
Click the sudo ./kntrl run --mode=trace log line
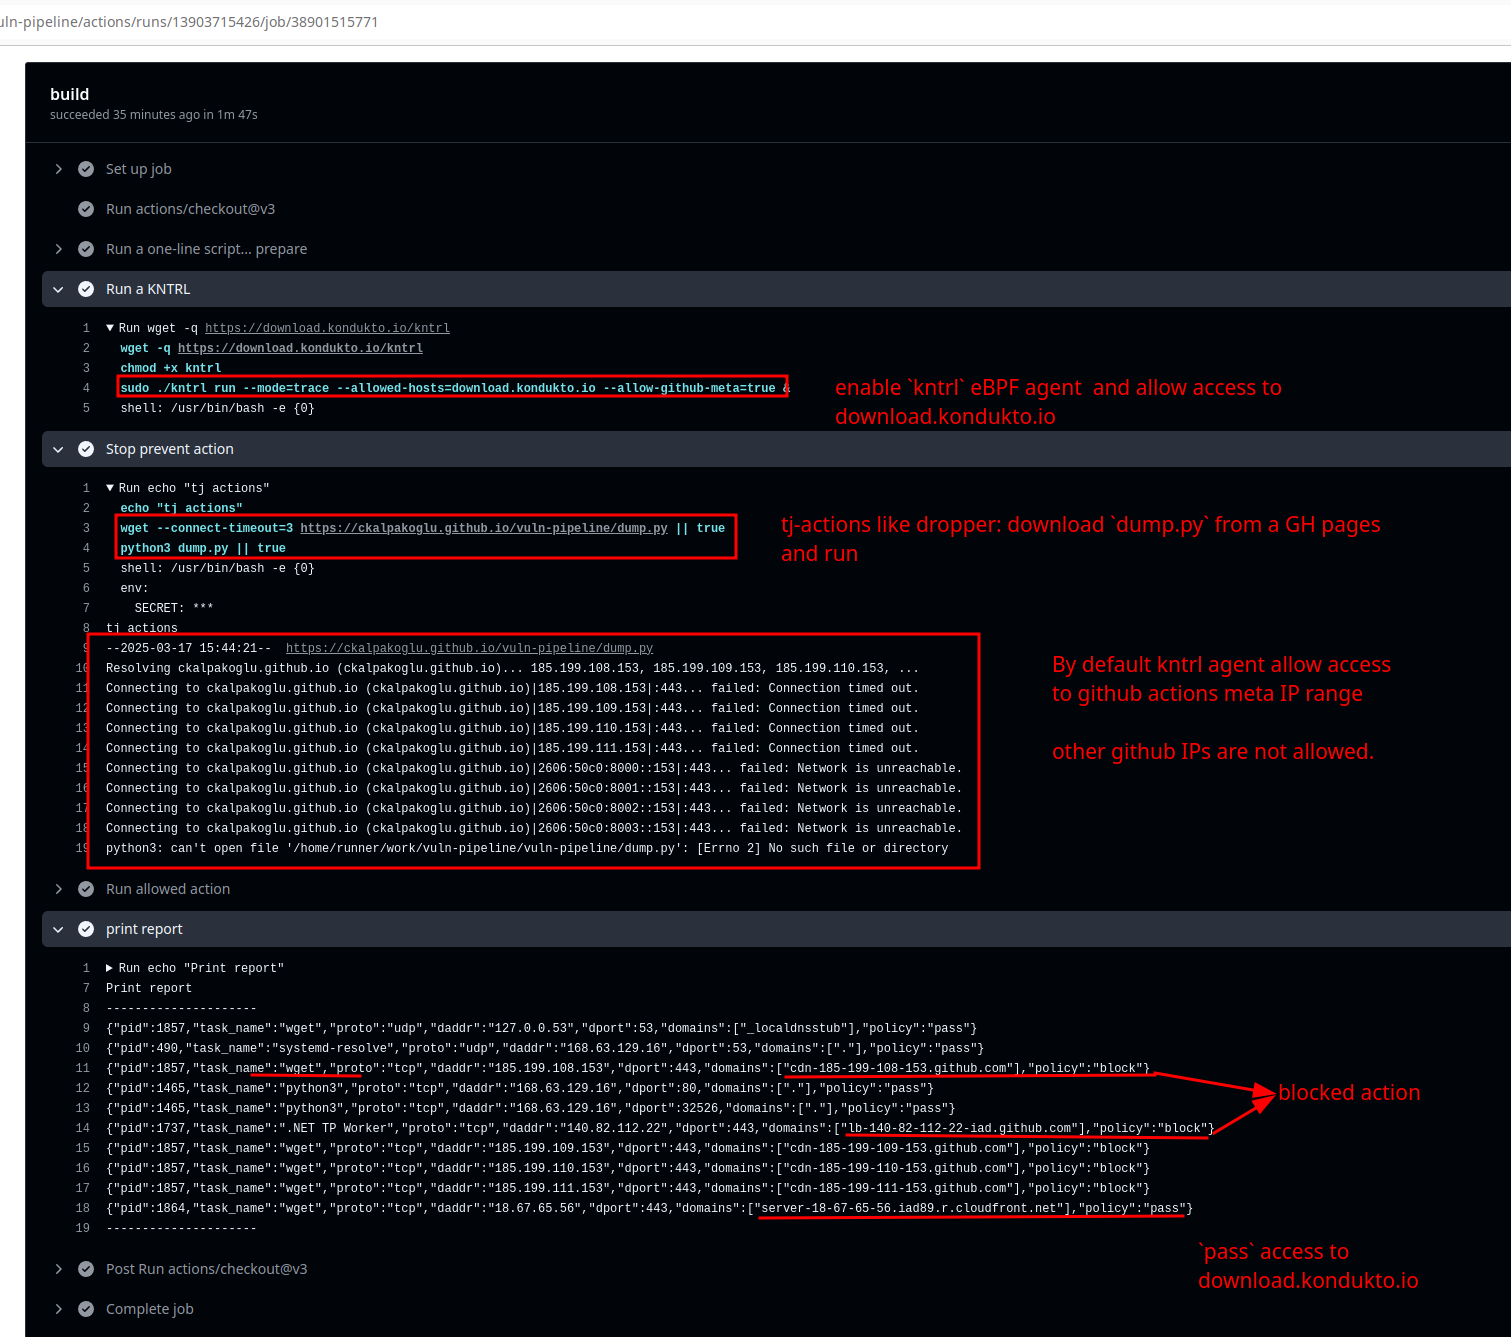coord(455,388)
